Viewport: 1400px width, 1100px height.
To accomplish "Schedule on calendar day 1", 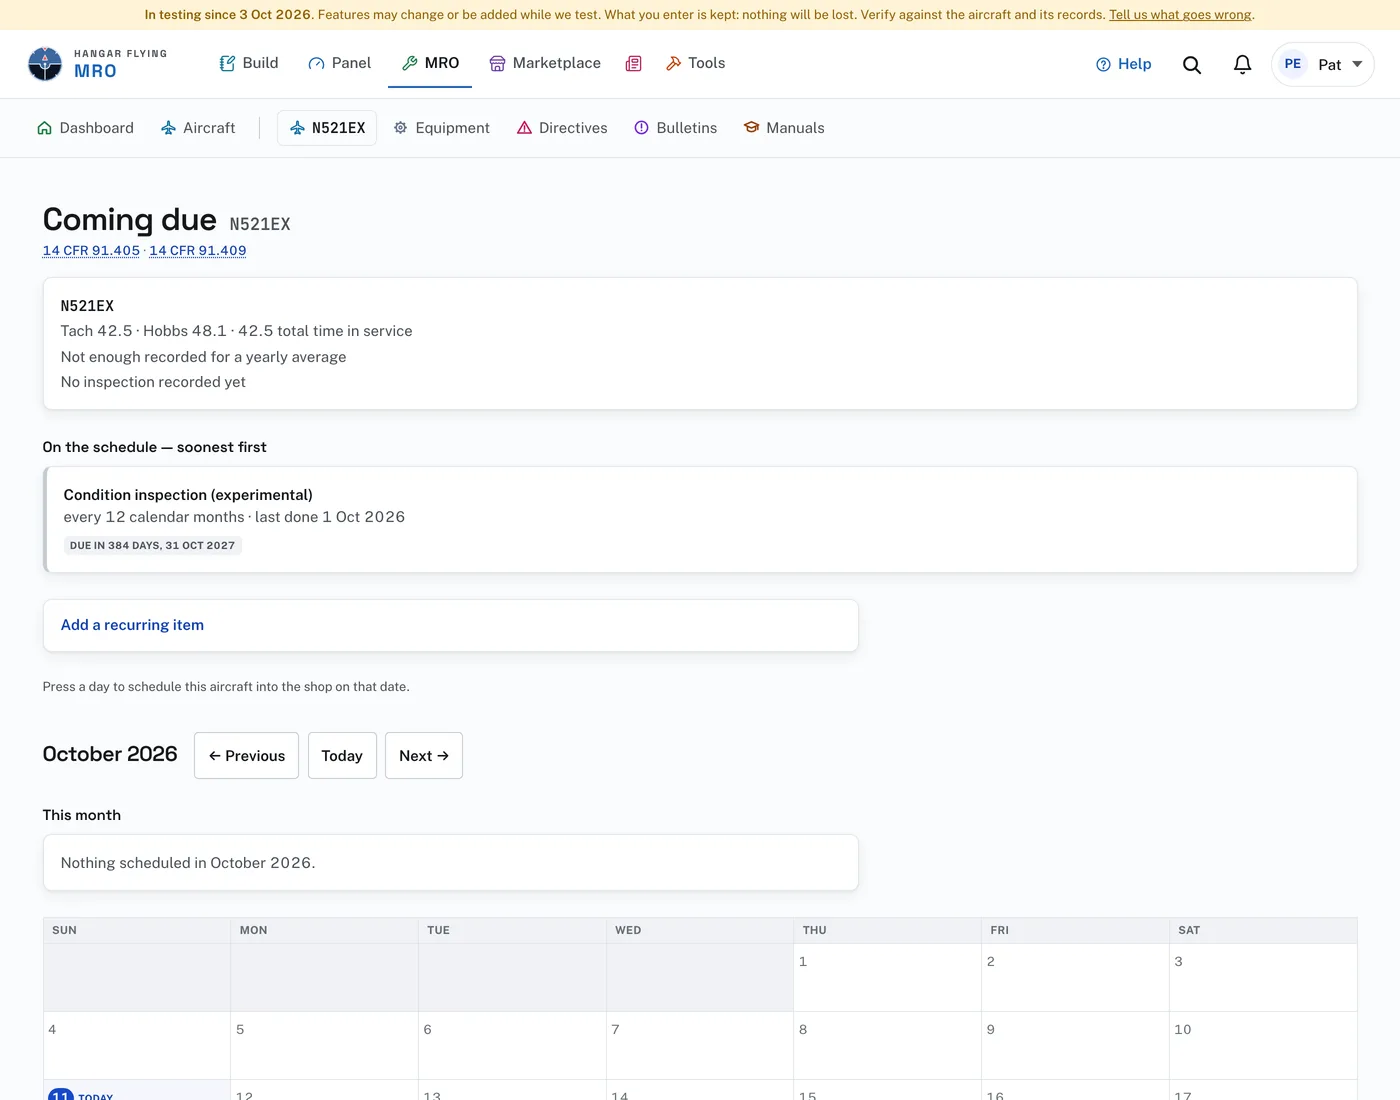I will (x=887, y=978).
